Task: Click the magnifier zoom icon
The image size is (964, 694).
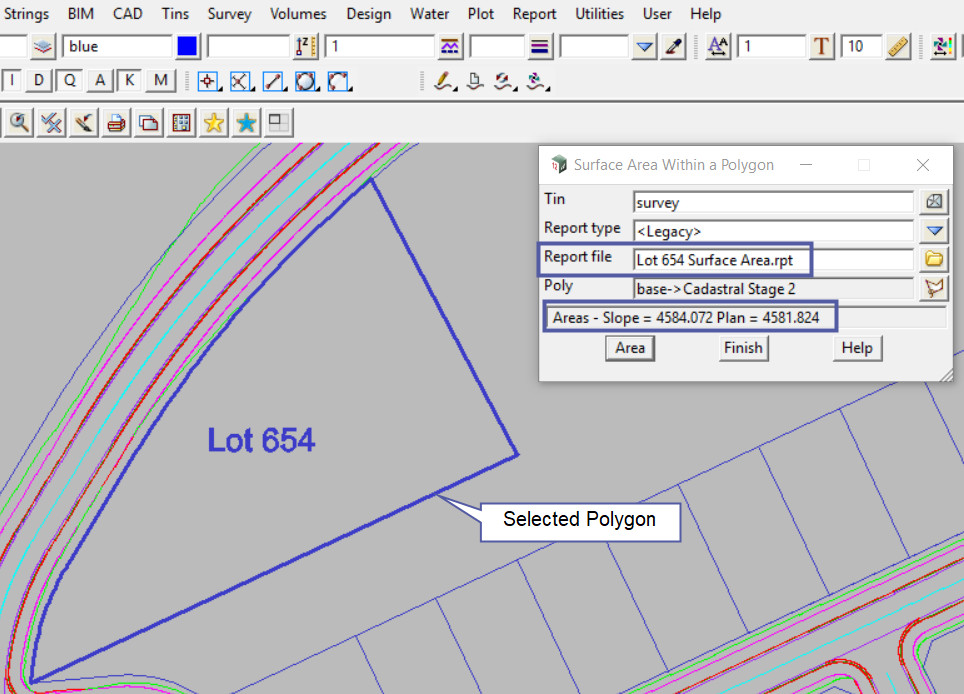Action: (x=19, y=123)
